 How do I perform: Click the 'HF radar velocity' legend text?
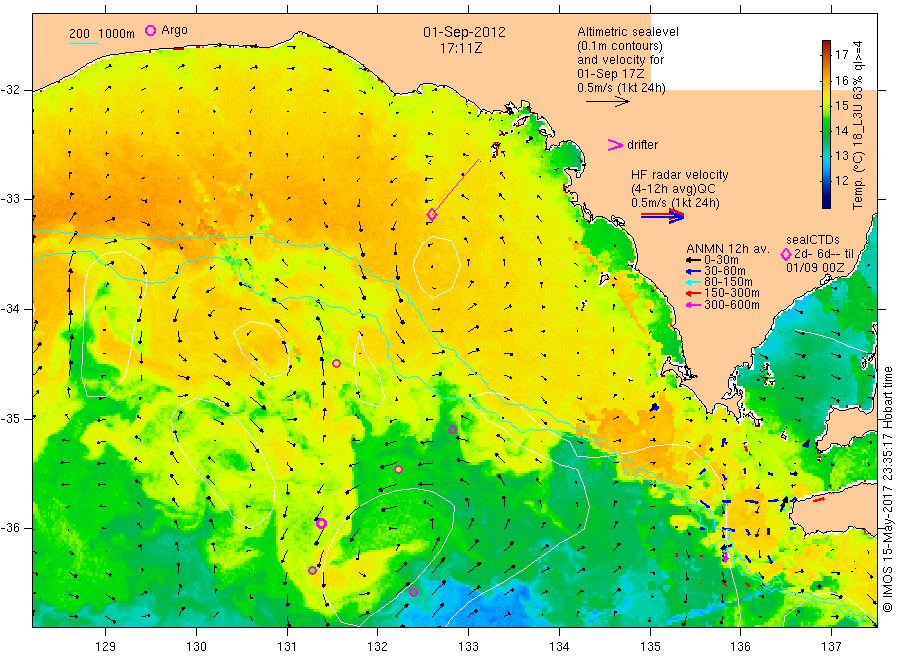pyautogui.click(x=680, y=175)
